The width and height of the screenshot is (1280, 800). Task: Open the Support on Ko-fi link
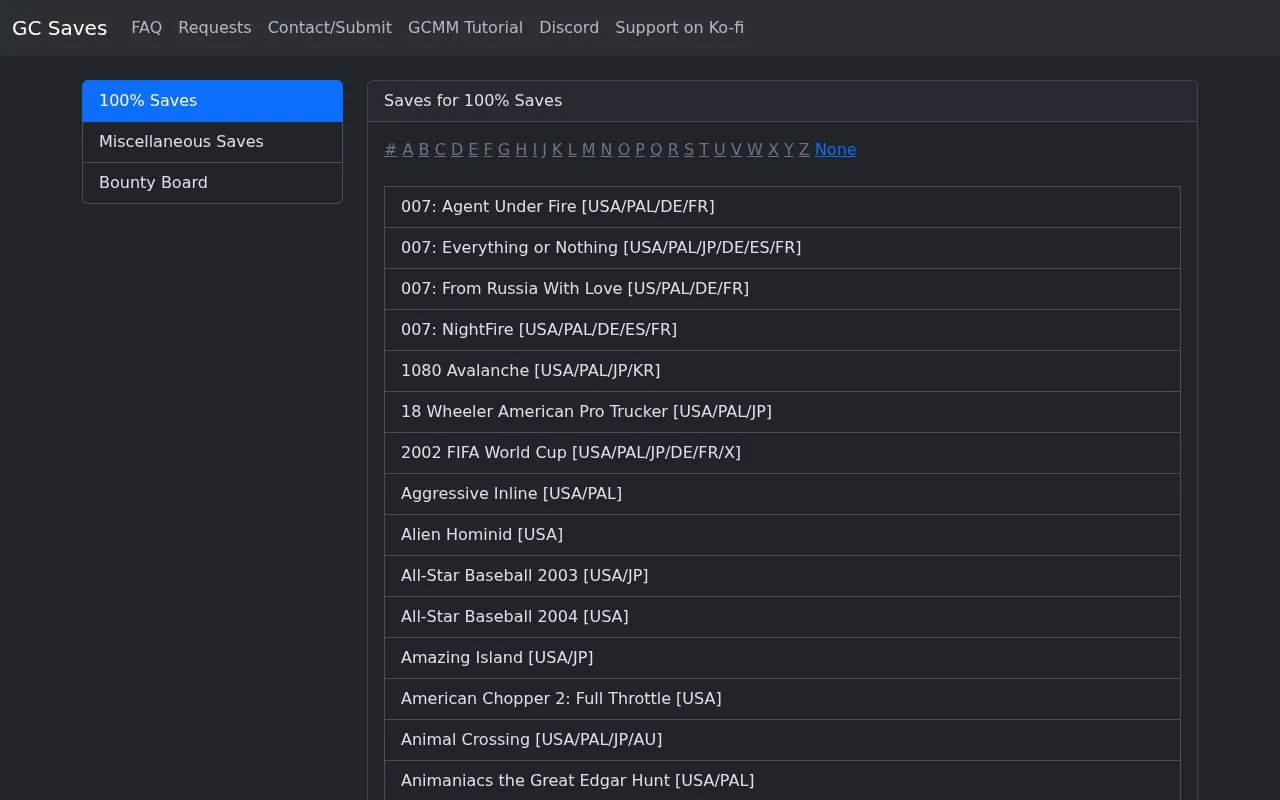pos(679,28)
